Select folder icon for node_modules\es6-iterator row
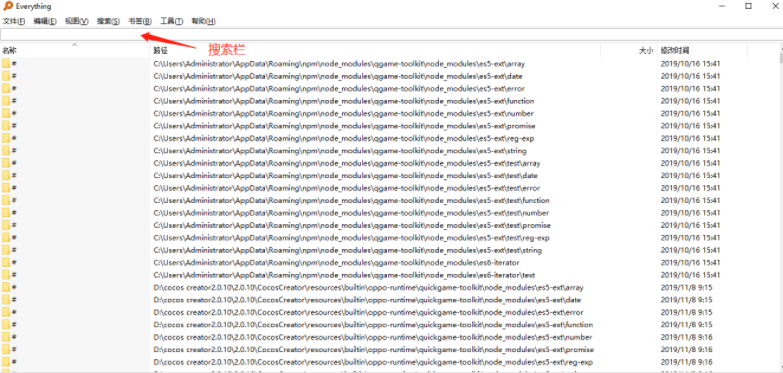The width and height of the screenshot is (783, 373). 6,262
